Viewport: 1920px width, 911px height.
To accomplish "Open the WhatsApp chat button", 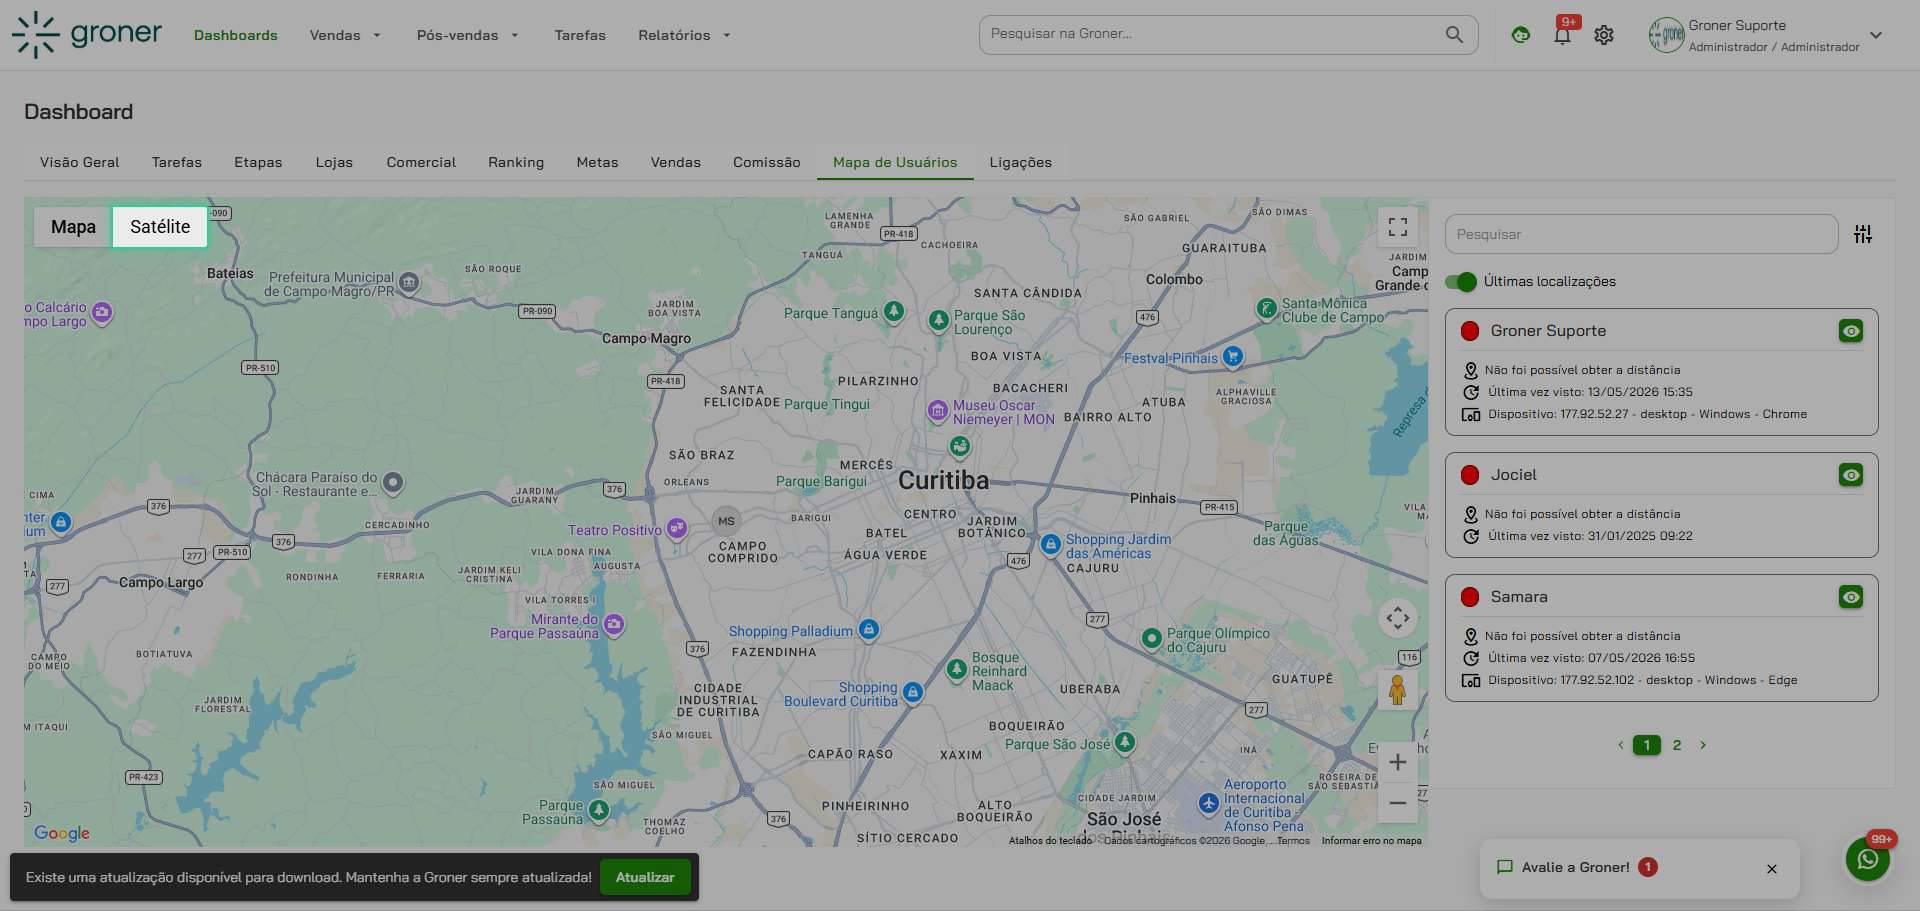I will pyautogui.click(x=1868, y=859).
